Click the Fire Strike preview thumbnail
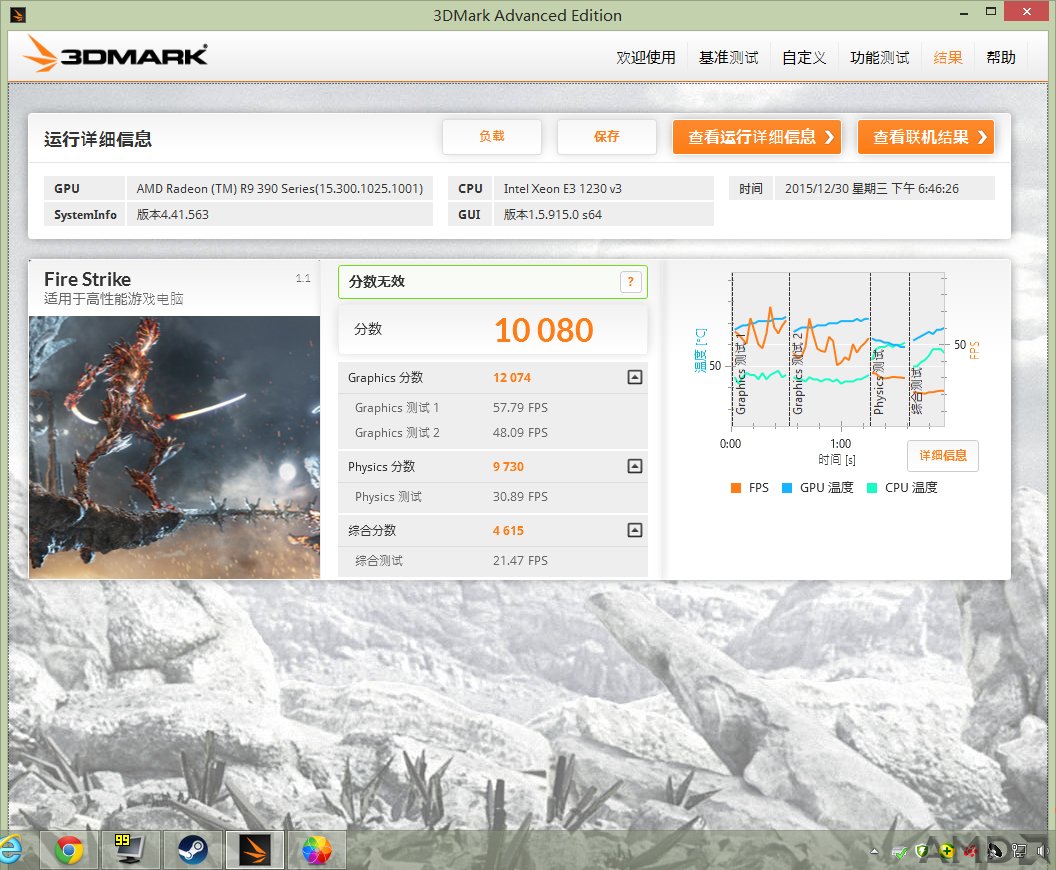The image size is (1056, 870). [174, 447]
